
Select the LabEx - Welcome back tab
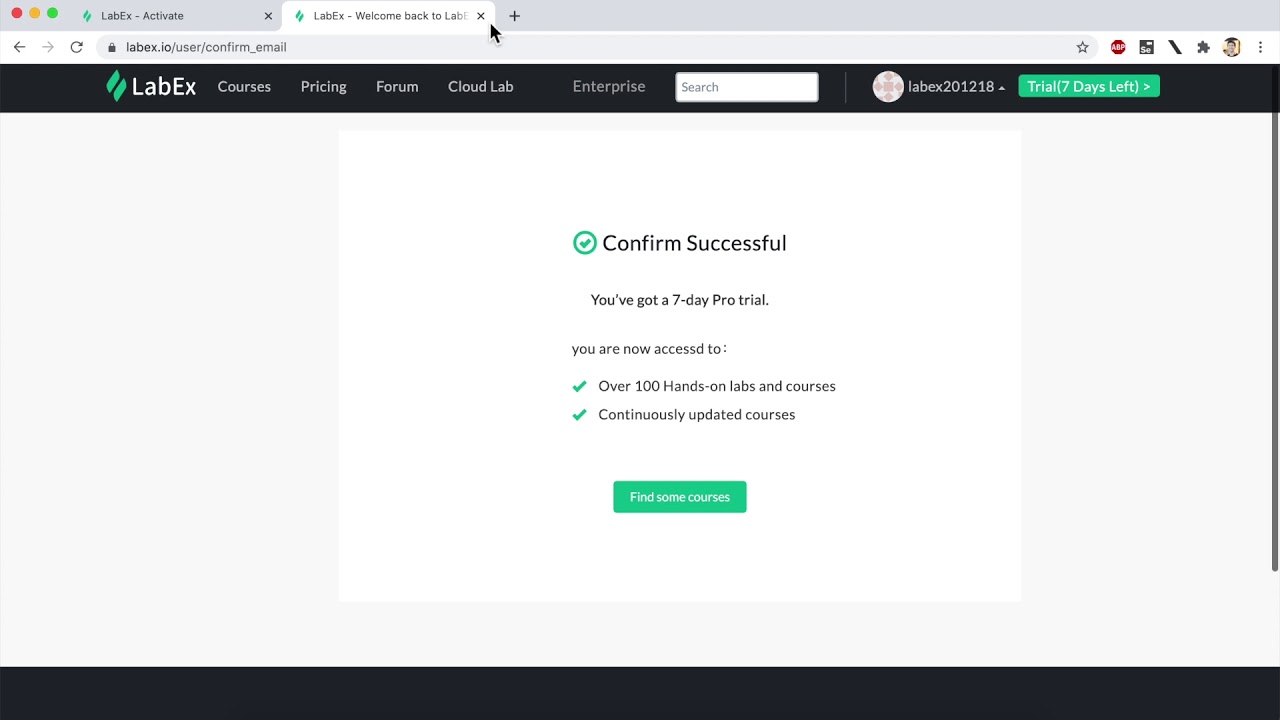389,16
